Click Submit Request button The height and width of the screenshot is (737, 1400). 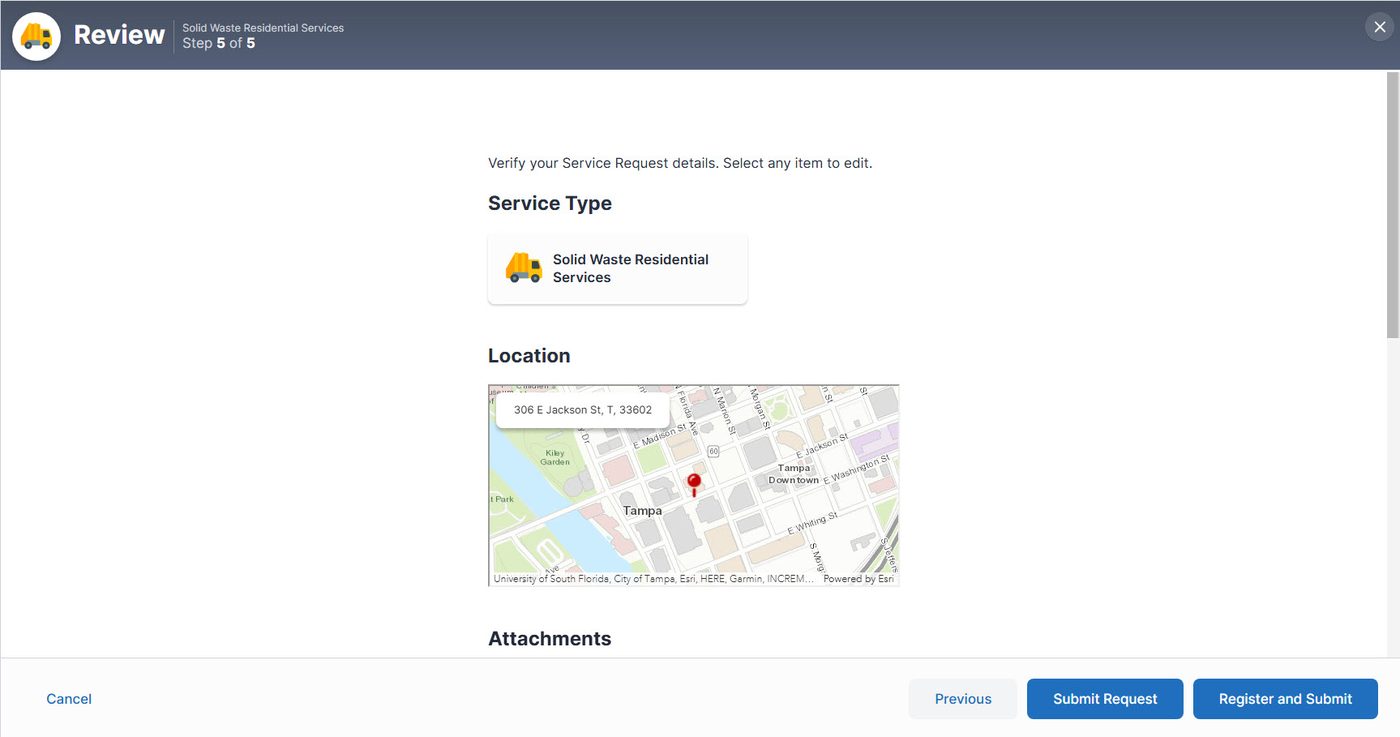coord(1105,699)
